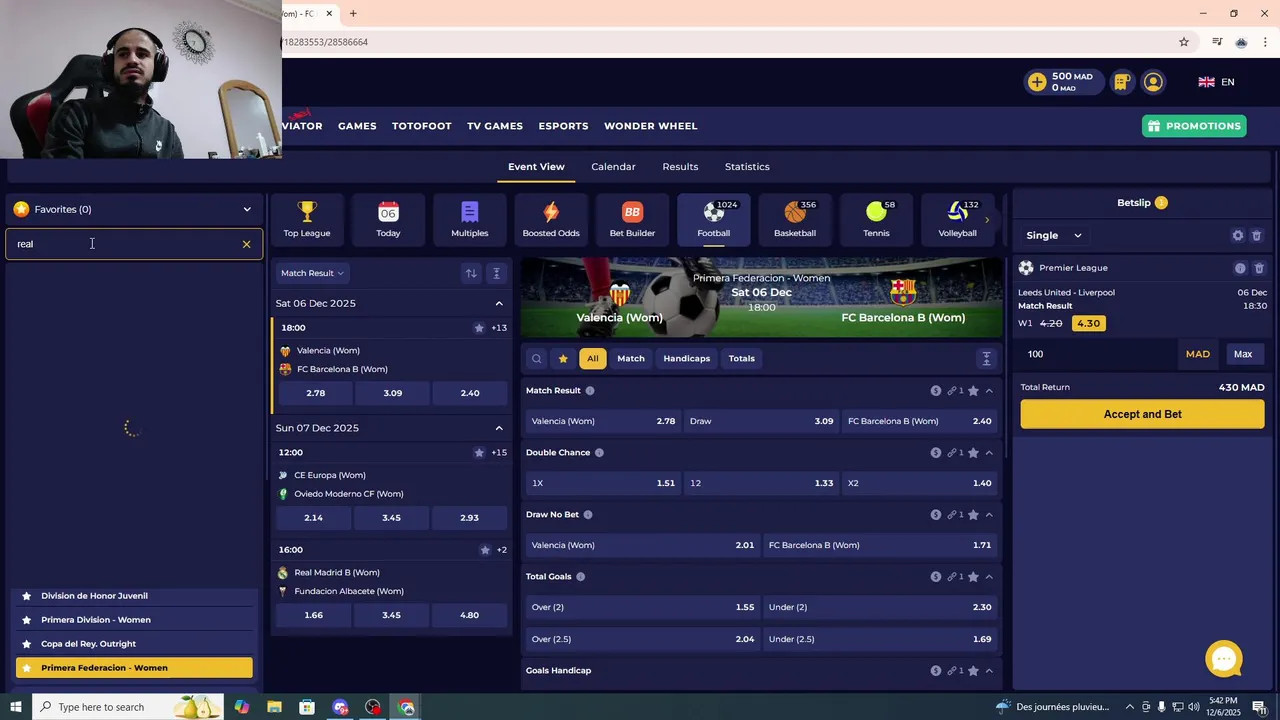Open market search magnifier icon
The width and height of the screenshot is (1280, 720).
coord(537,358)
